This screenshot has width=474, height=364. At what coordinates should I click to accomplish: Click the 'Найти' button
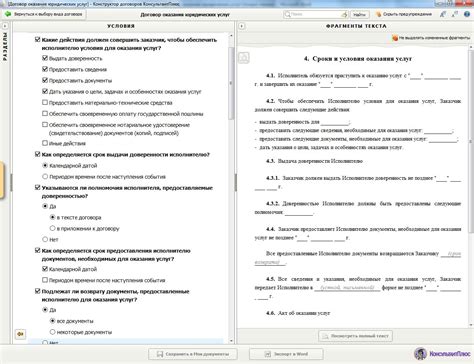pyautogui.click(x=359, y=14)
